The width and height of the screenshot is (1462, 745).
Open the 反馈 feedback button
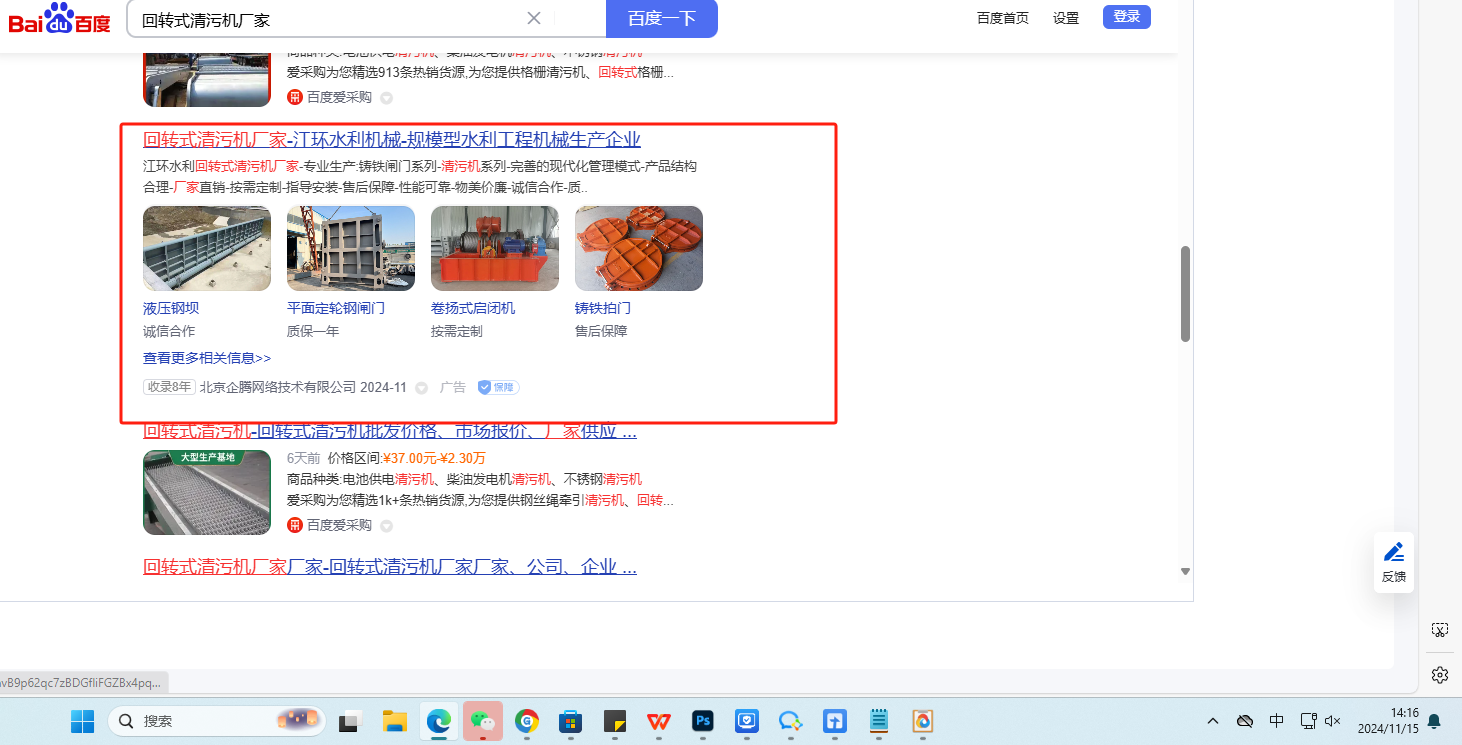click(1394, 562)
